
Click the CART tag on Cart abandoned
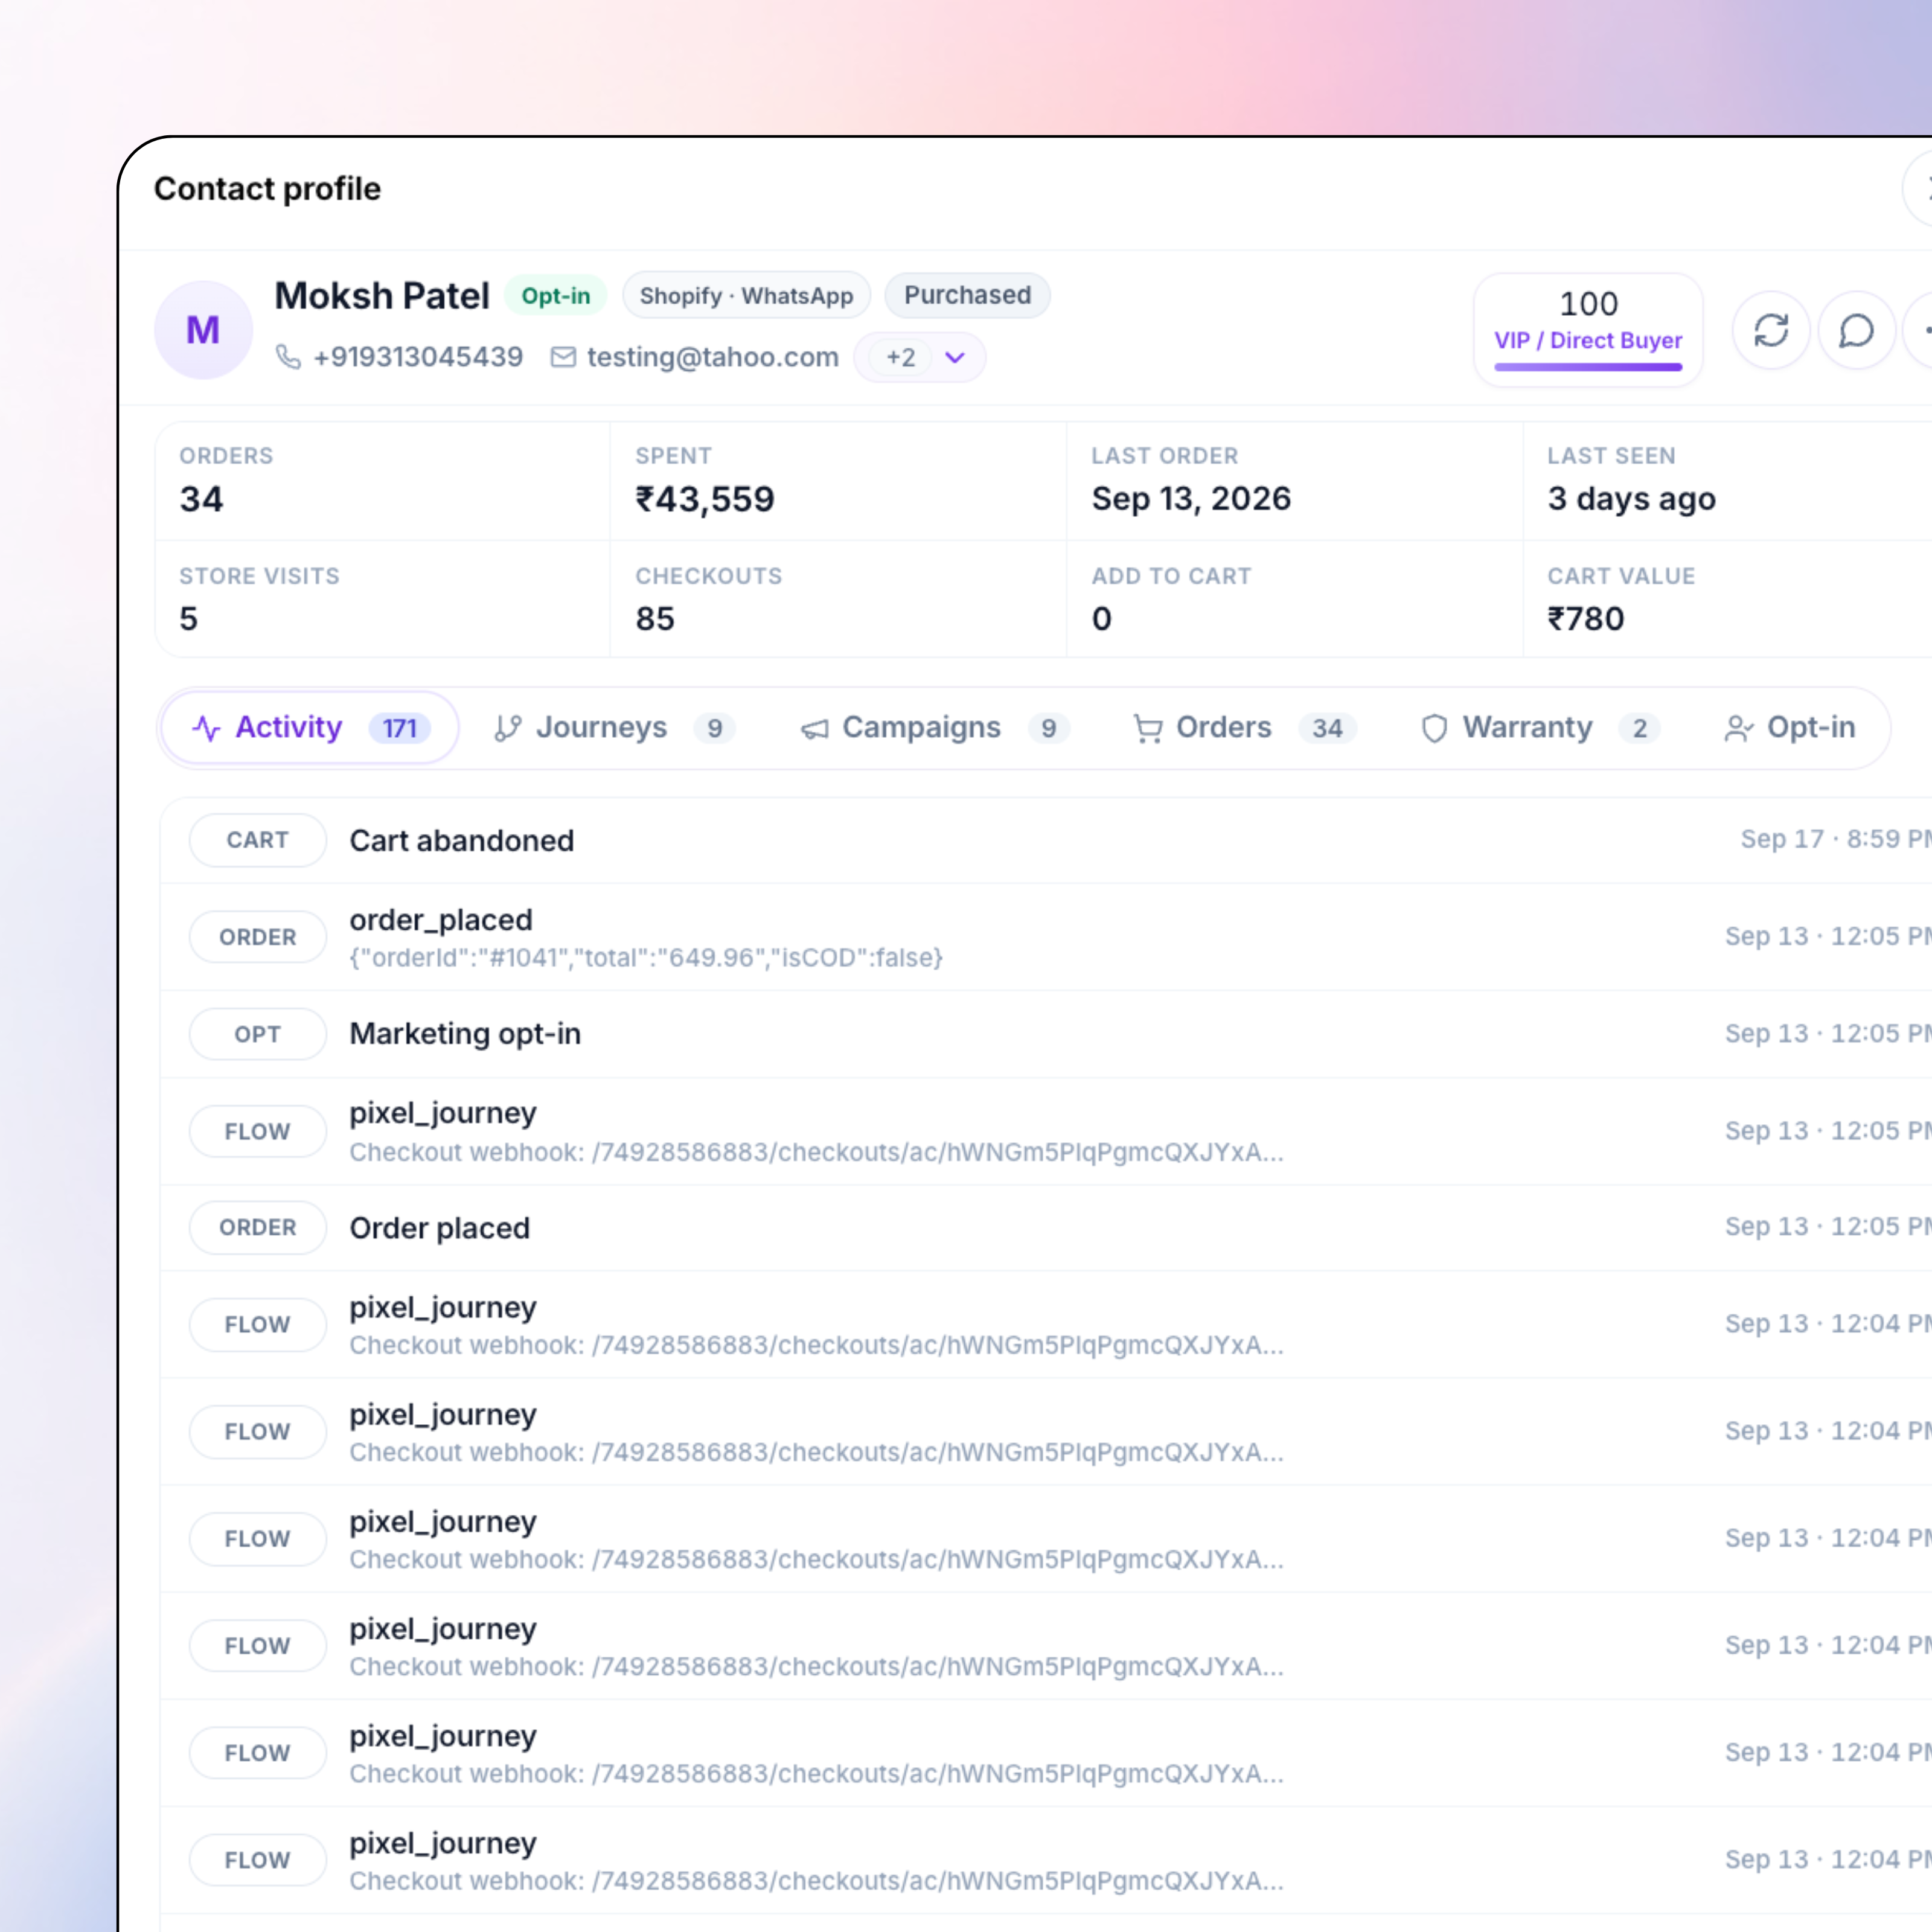(x=257, y=840)
